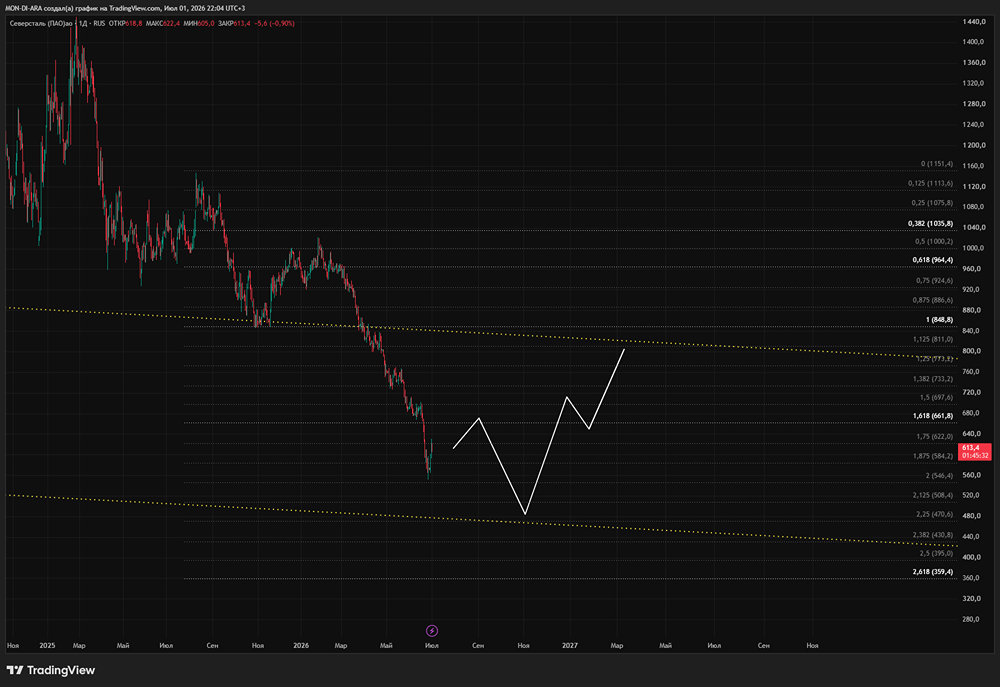Viewport: 1000px width, 687px height.
Task: Click the purple lightning event icon on the time axis
Action: (432, 631)
